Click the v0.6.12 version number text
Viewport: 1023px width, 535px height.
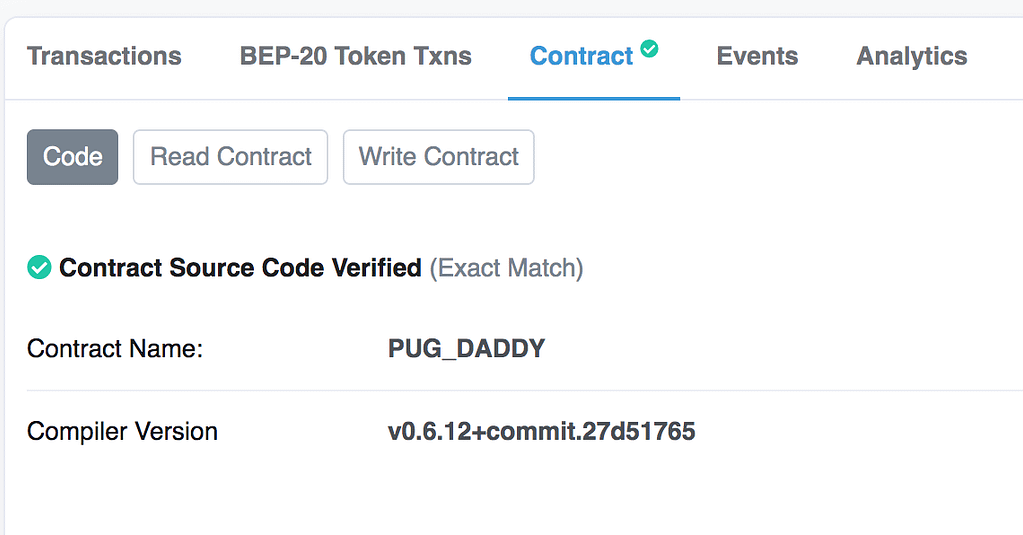429,431
